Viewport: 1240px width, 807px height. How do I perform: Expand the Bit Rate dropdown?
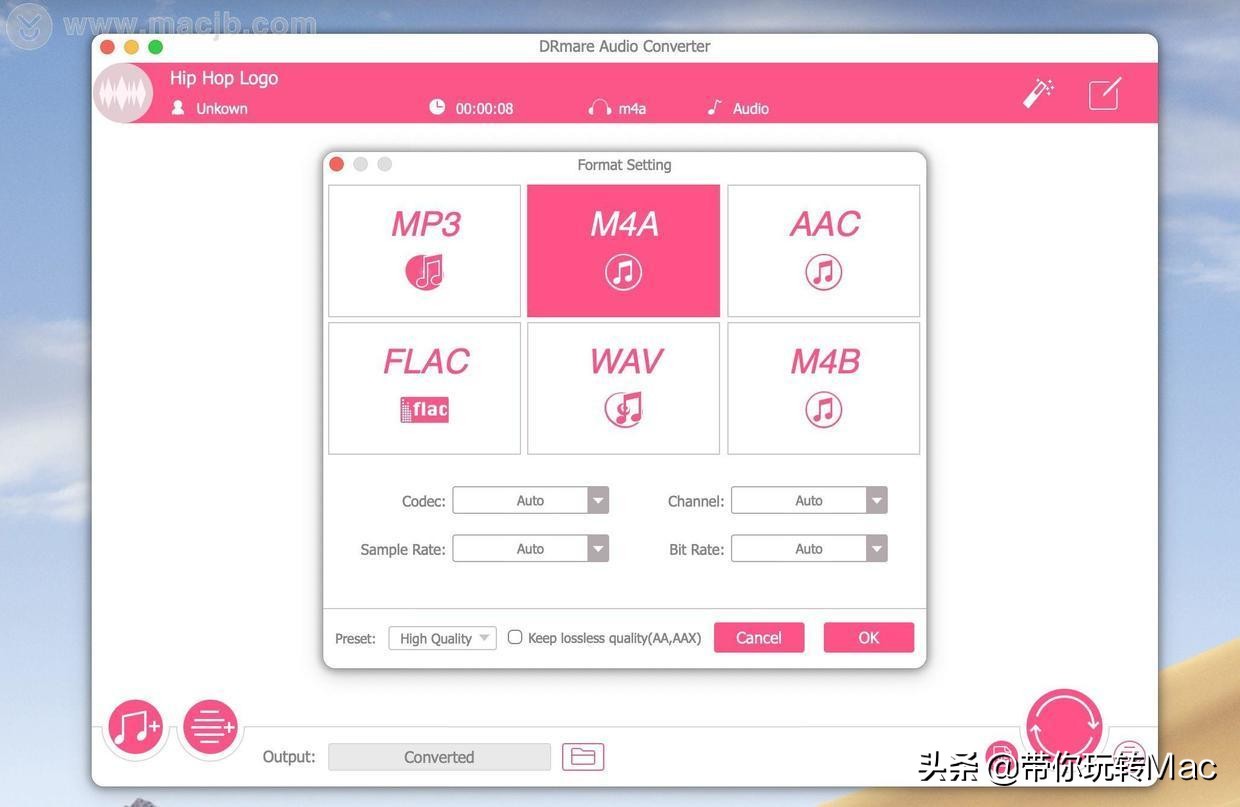(809, 548)
